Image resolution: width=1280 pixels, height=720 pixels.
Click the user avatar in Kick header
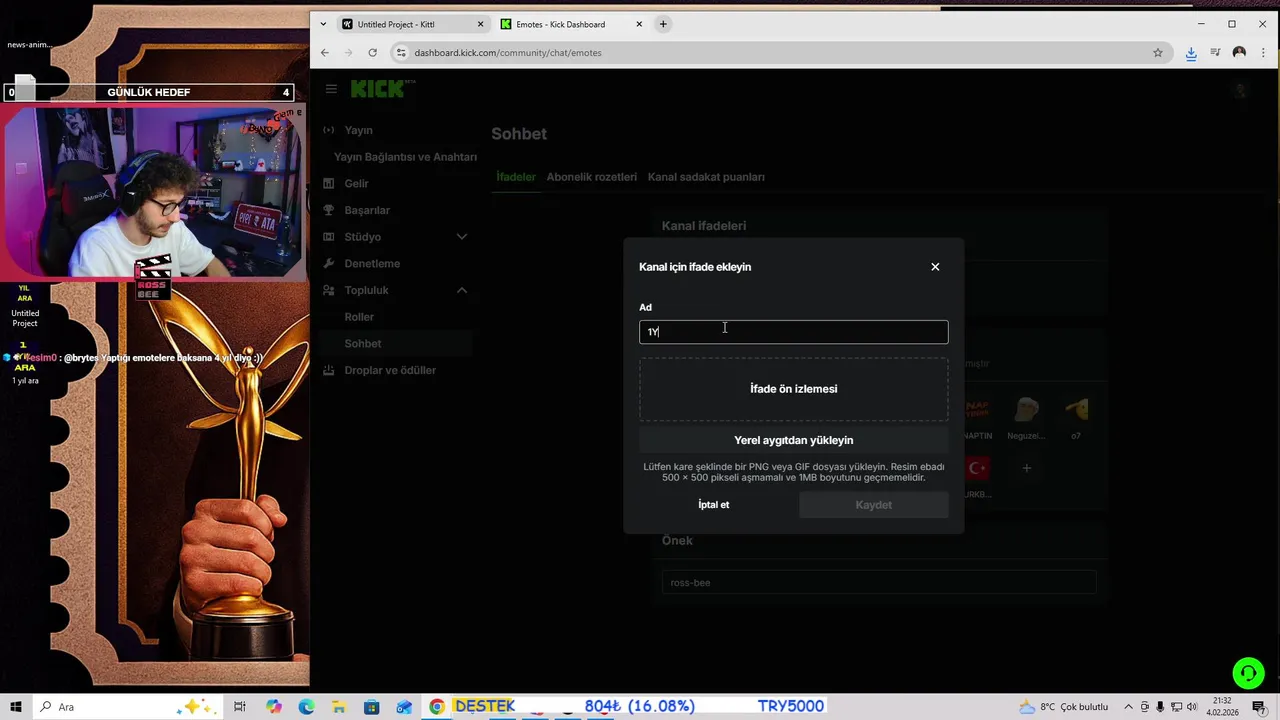tap(1241, 90)
